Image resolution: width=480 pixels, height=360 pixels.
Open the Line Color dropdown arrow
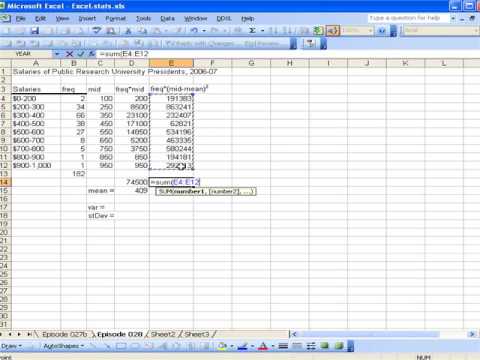click(252, 346)
